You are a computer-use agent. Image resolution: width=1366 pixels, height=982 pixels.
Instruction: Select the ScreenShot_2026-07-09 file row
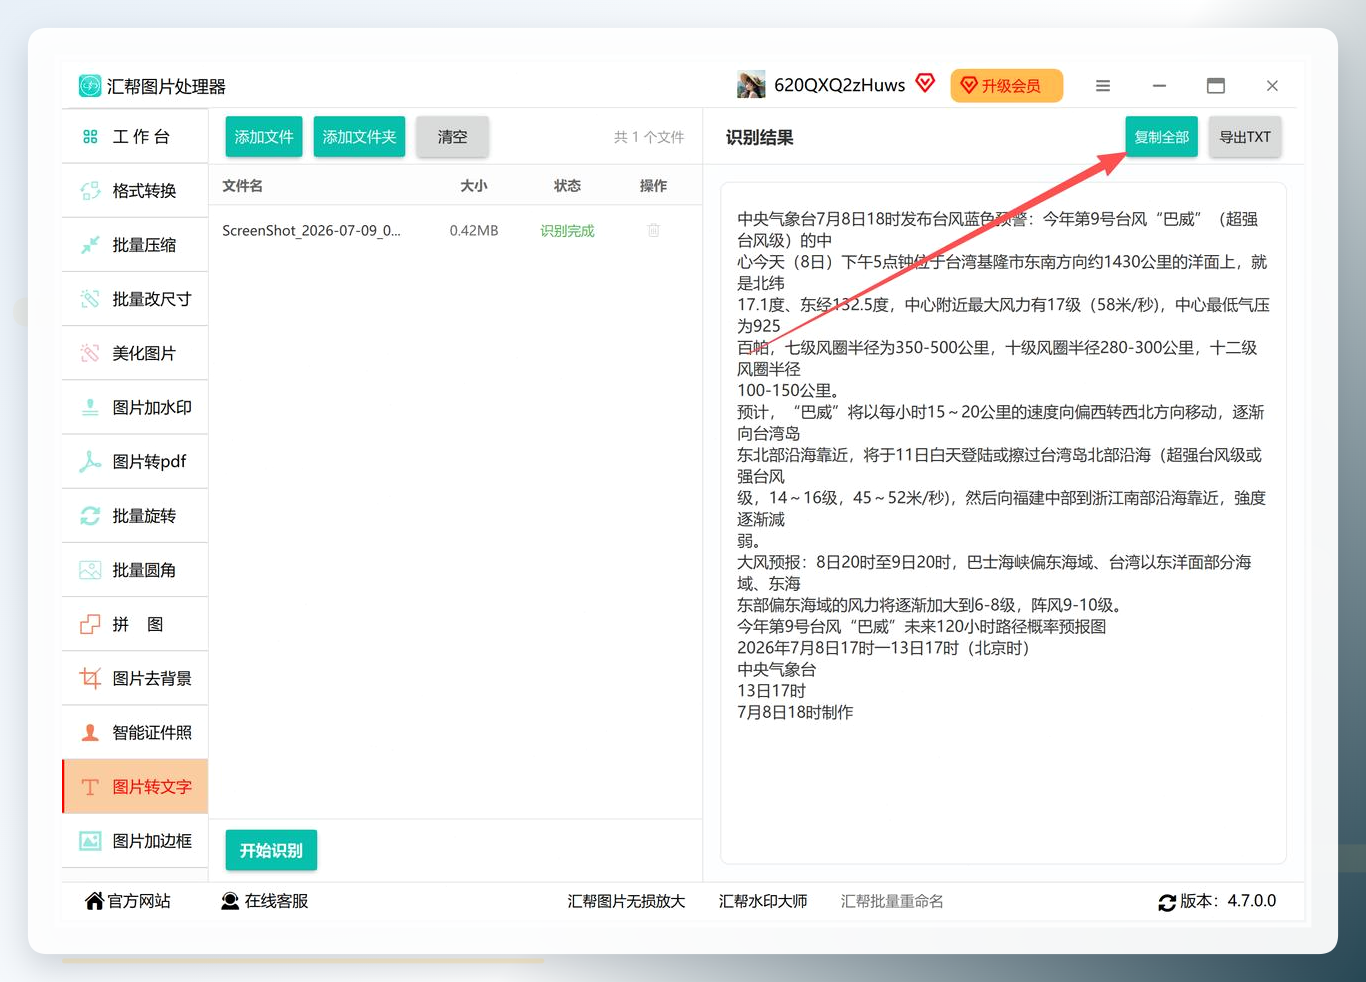coord(455,231)
